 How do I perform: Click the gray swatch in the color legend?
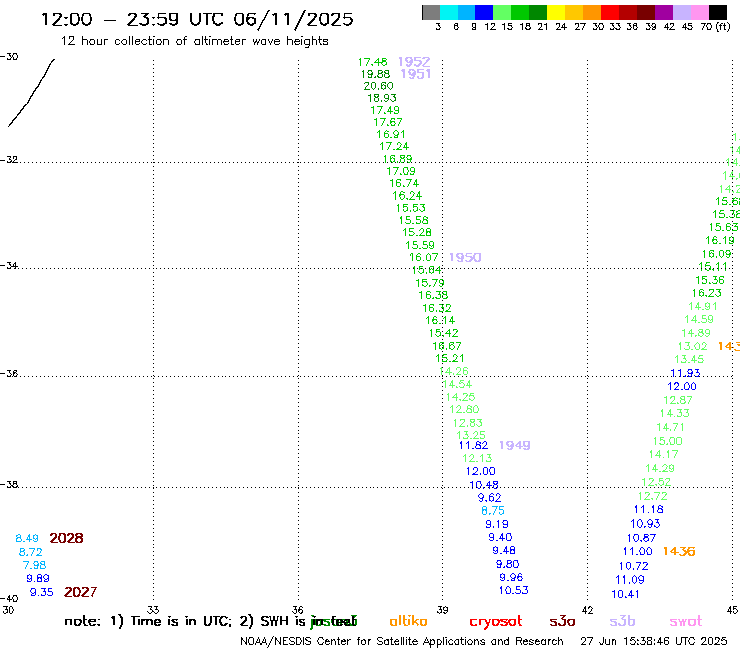tap(431, 12)
